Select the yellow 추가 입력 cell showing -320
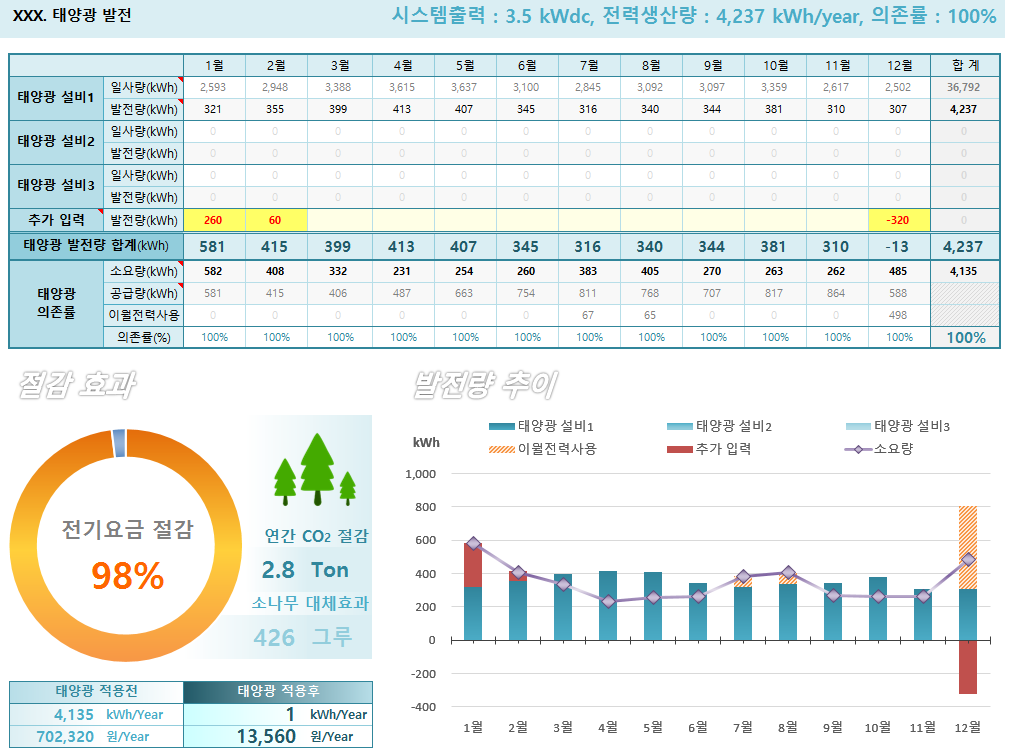The height and width of the screenshot is (752, 1009). click(x=899, y=220)
